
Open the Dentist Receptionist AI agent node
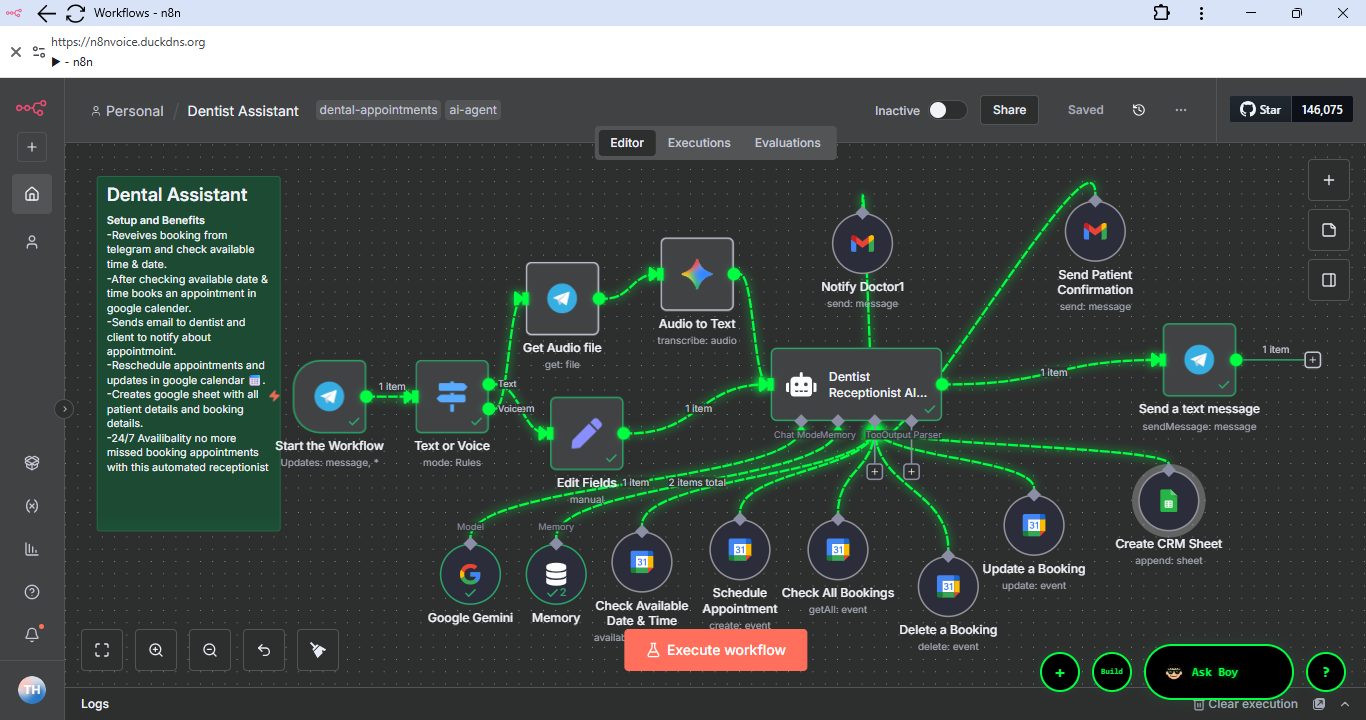pos(856,384)
